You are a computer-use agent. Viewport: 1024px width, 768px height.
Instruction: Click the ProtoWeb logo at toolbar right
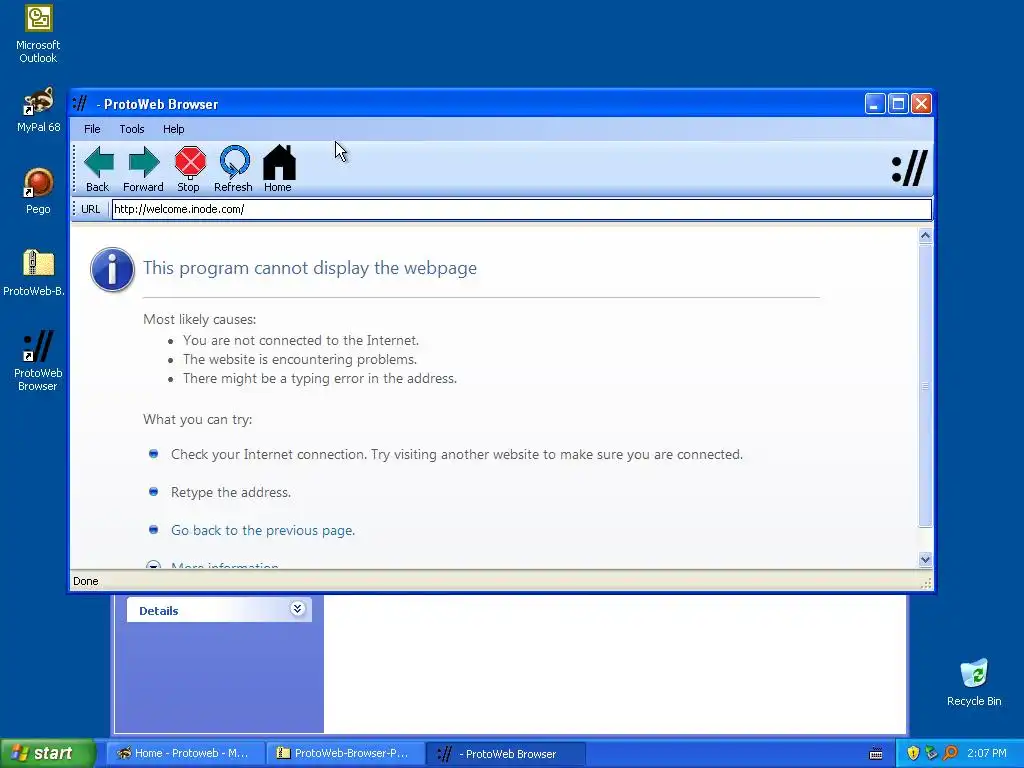pyautogui.click(x=910, y=168)
